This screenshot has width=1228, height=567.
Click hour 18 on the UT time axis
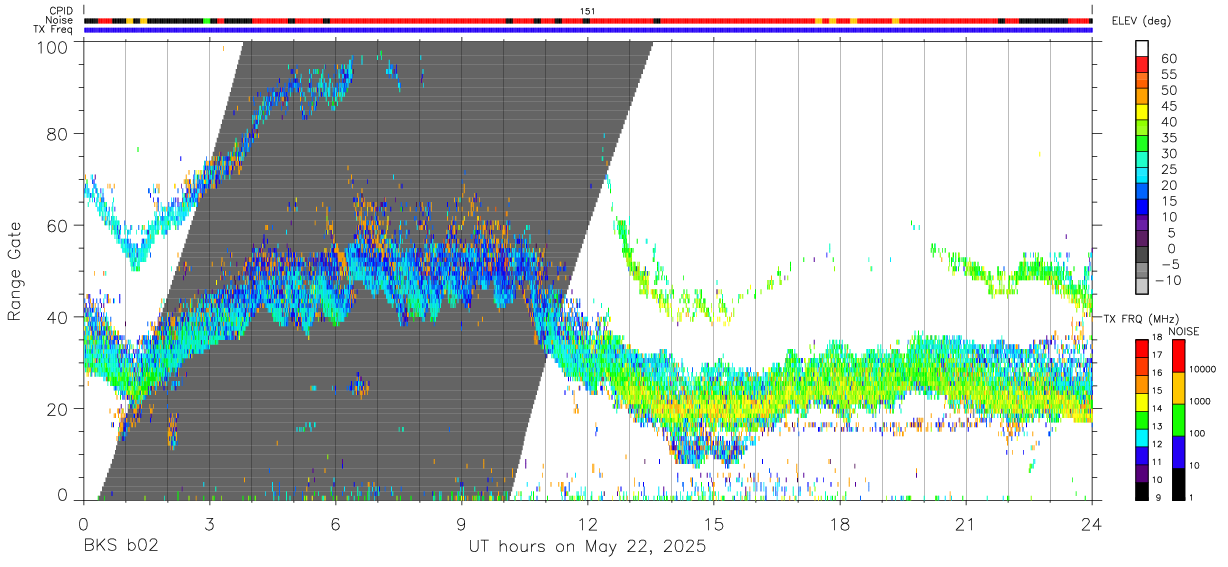(x=839, y=523)
